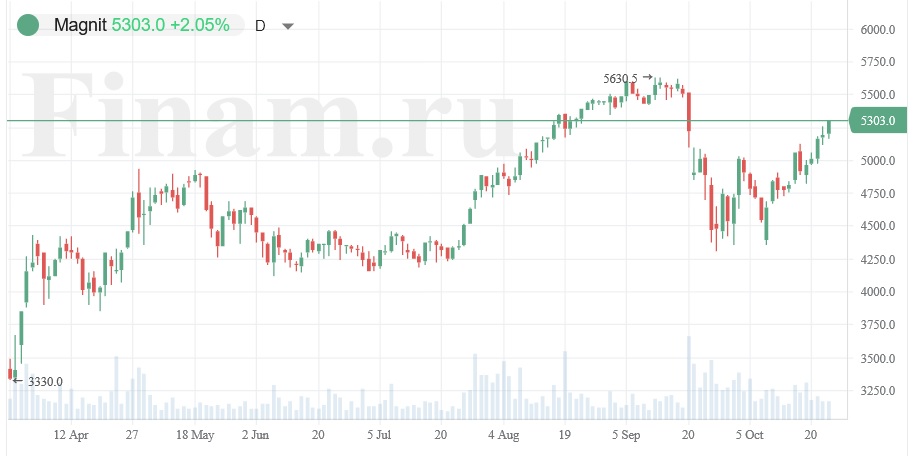Click the 4 Aug date label
Screen dimensions: 918x456
503,435
